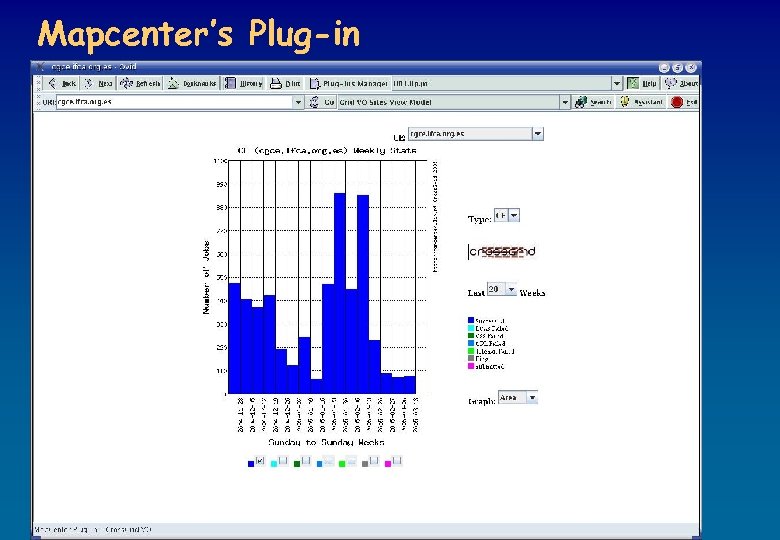
Task: Go back with the Back toolbar button
Action: pos(61,84)
